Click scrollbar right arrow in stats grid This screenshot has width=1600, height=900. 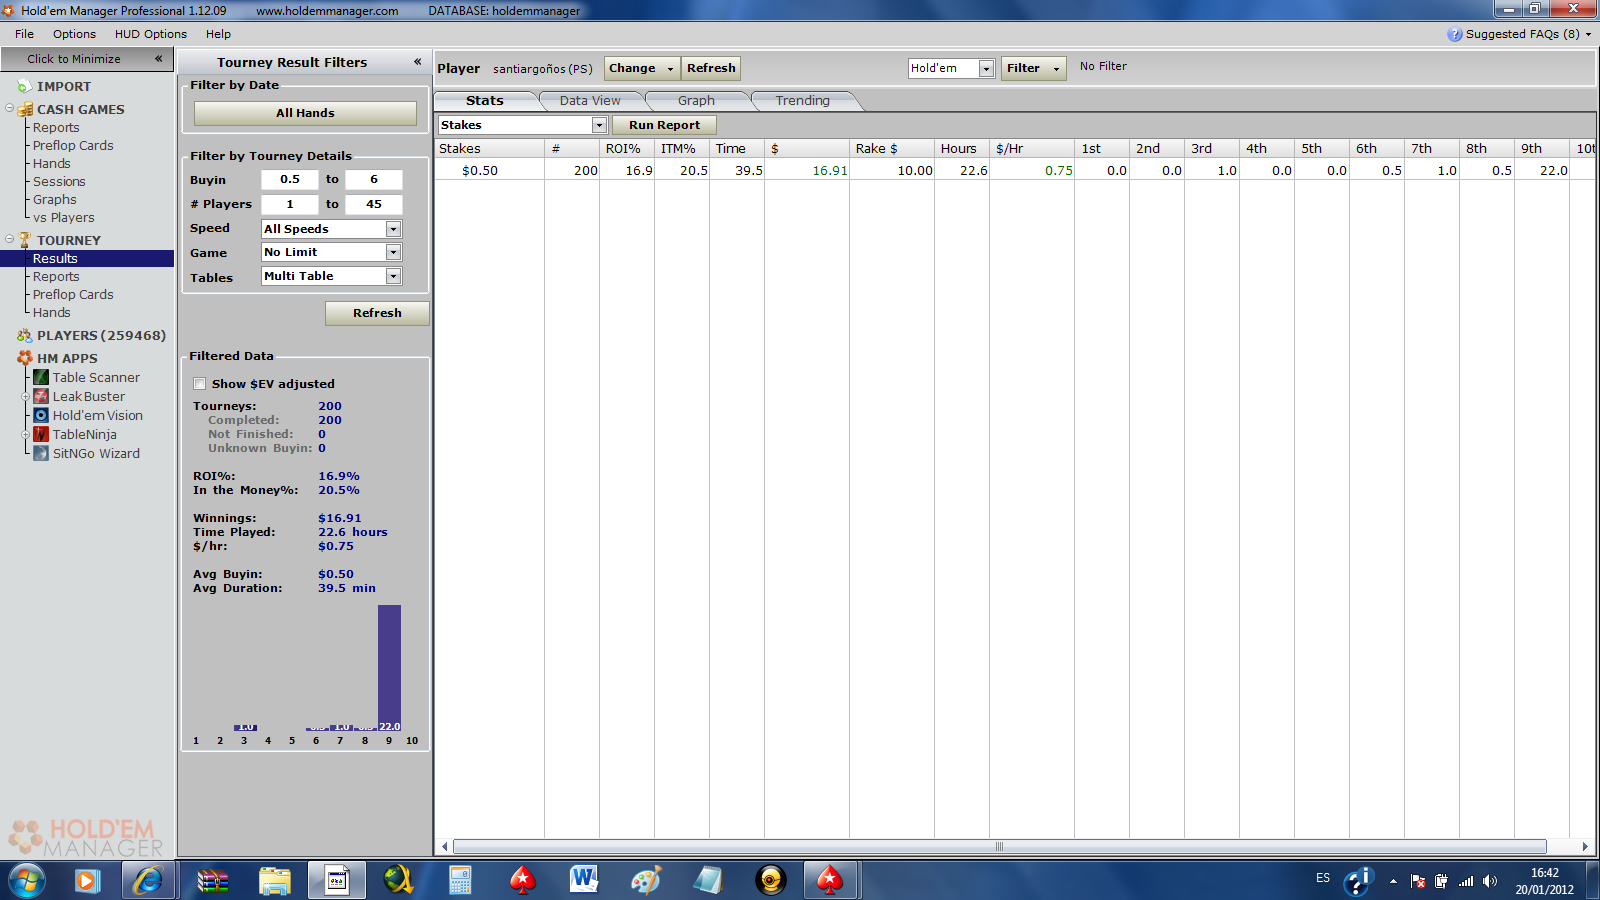tap(1585, 847)
